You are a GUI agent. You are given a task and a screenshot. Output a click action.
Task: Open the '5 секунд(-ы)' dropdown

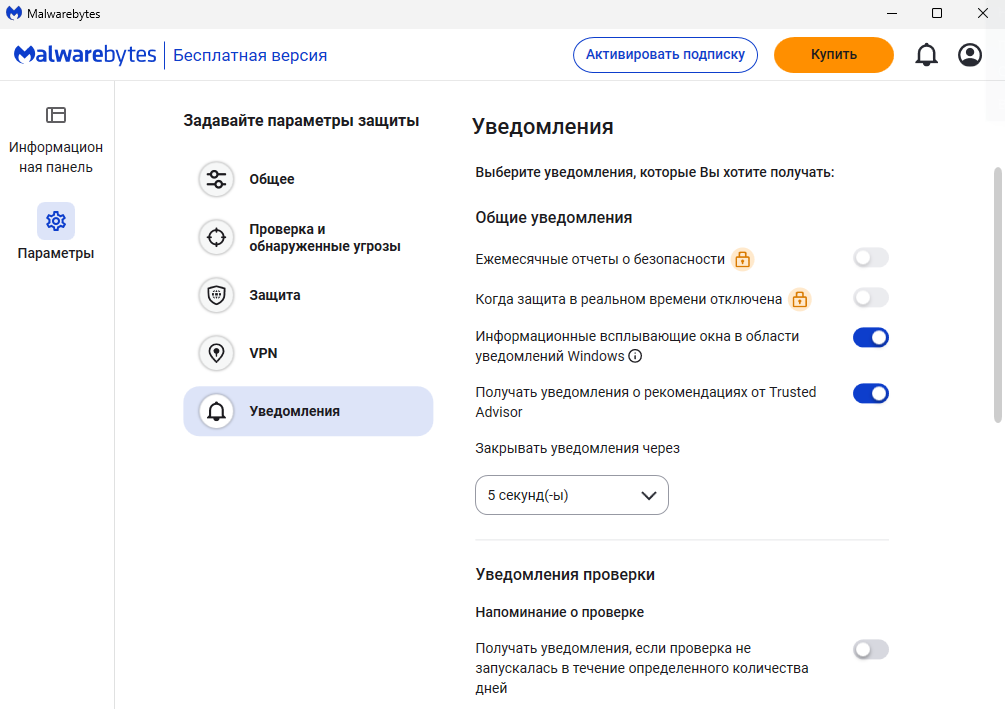pyautogui.click(x=571, y=495)
